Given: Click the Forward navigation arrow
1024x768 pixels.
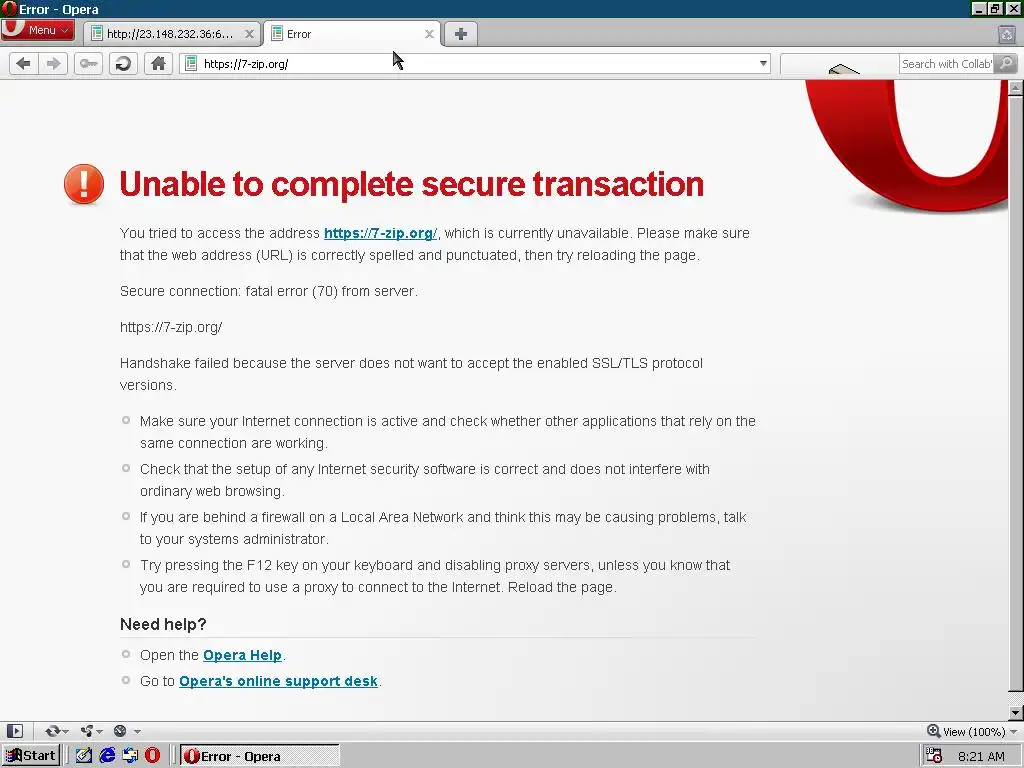Looking at the screenshot, I should (x=54, y=63).
